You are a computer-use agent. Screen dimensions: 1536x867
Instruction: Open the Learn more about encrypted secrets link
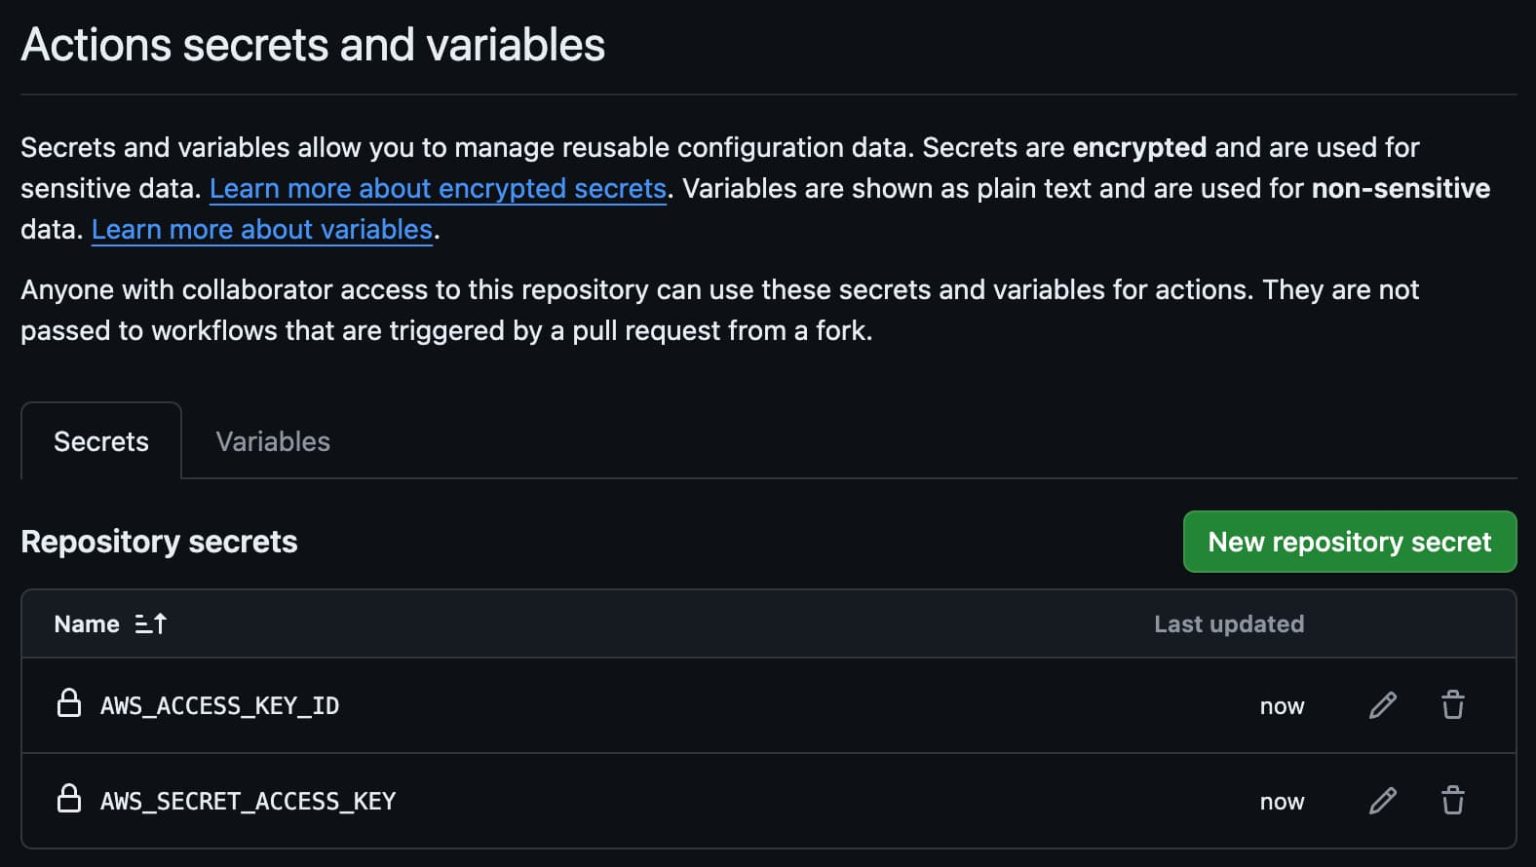click(437, 188)
